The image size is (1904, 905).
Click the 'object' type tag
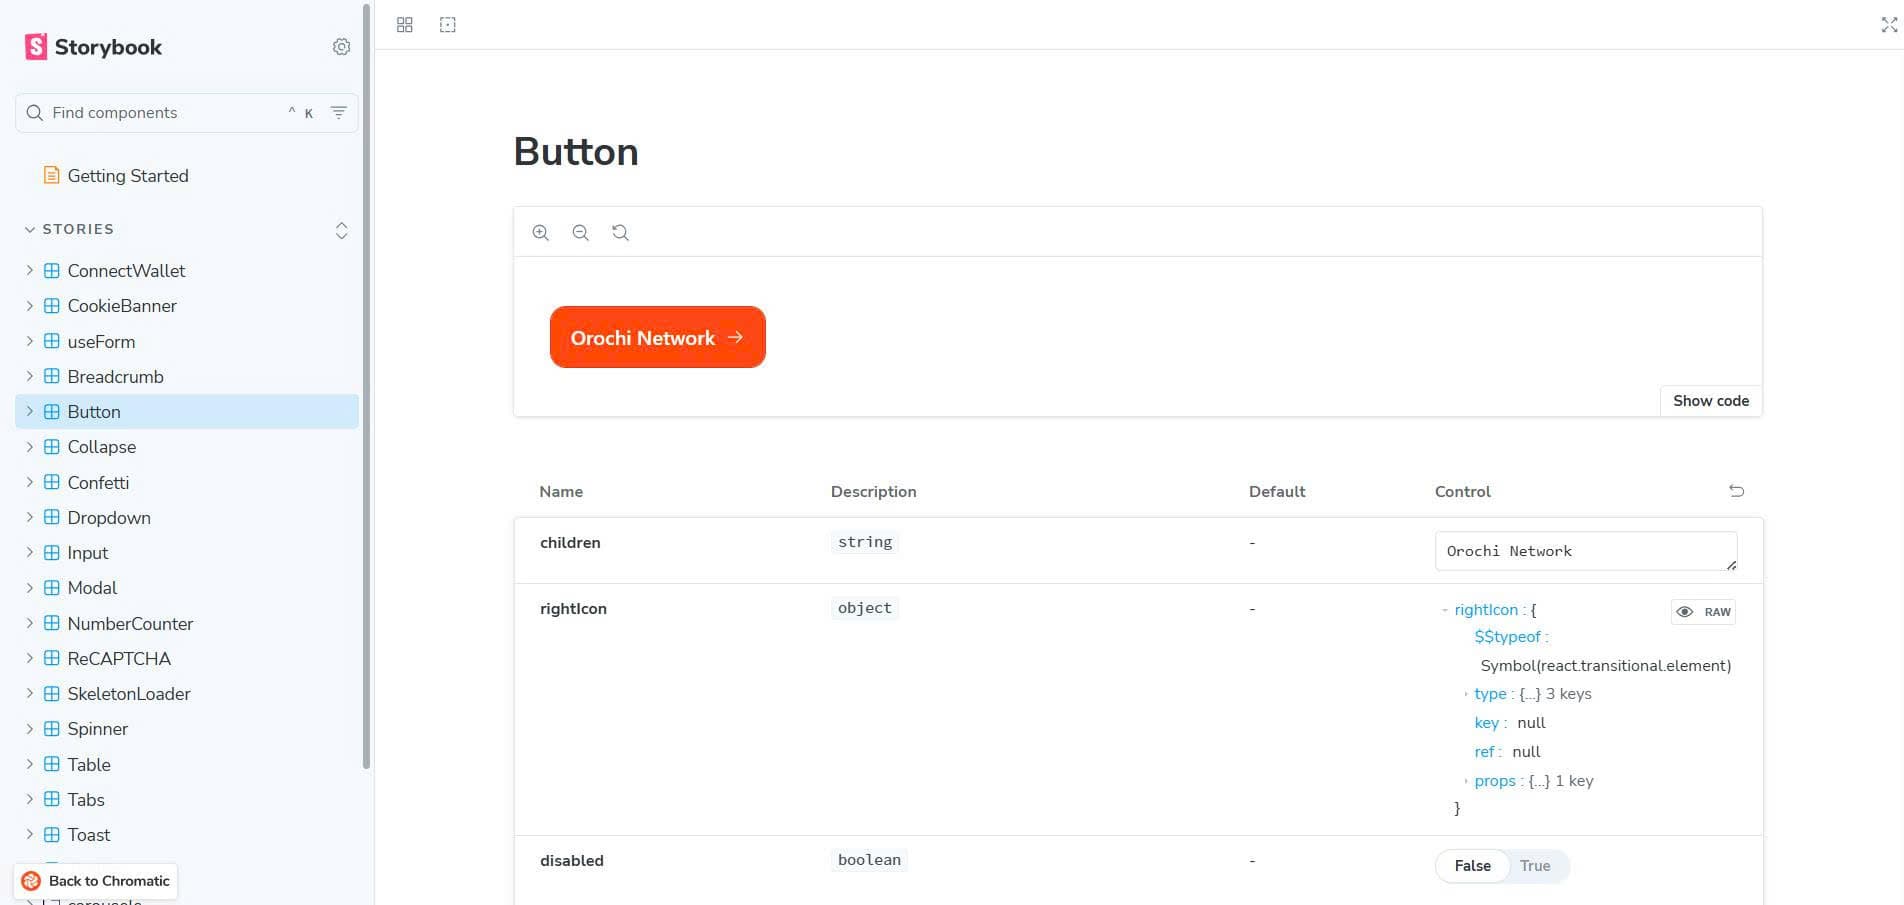(865, 608)
